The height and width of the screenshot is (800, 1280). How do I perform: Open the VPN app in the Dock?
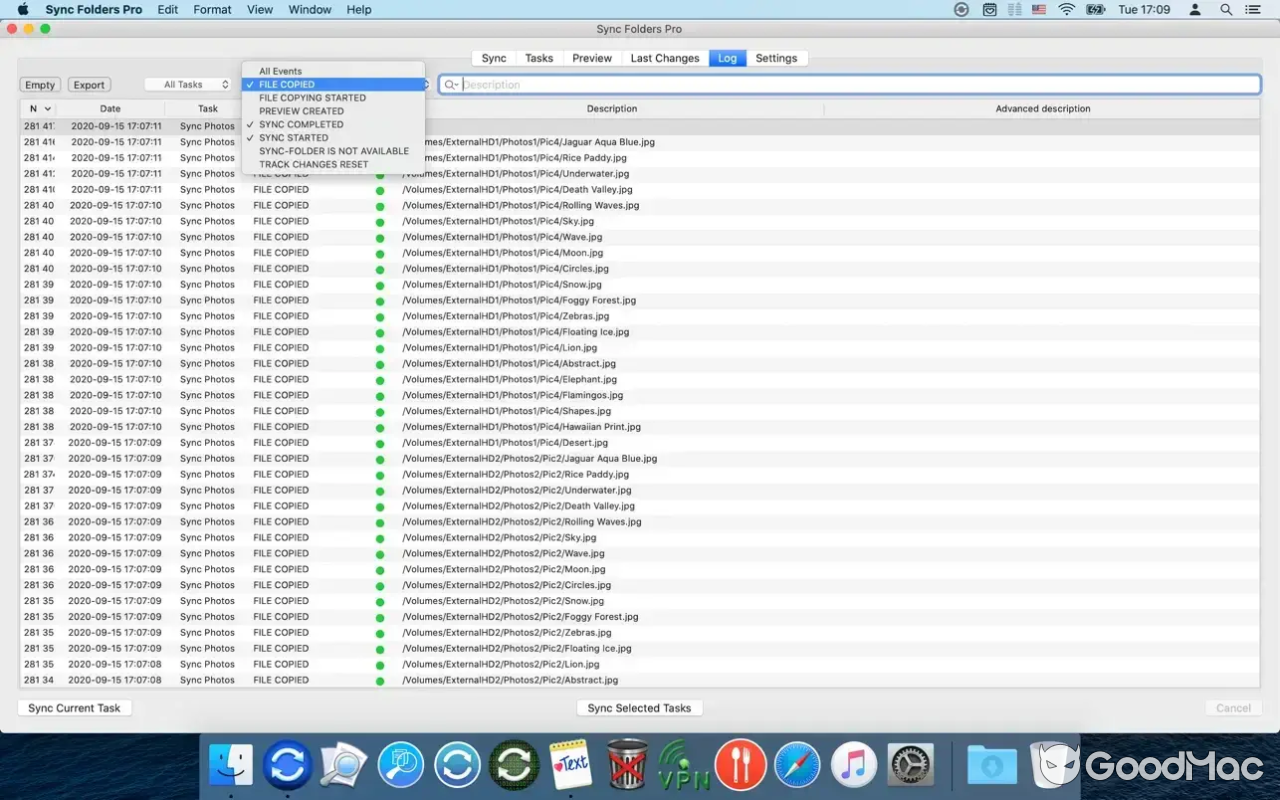tap(684, 764)
